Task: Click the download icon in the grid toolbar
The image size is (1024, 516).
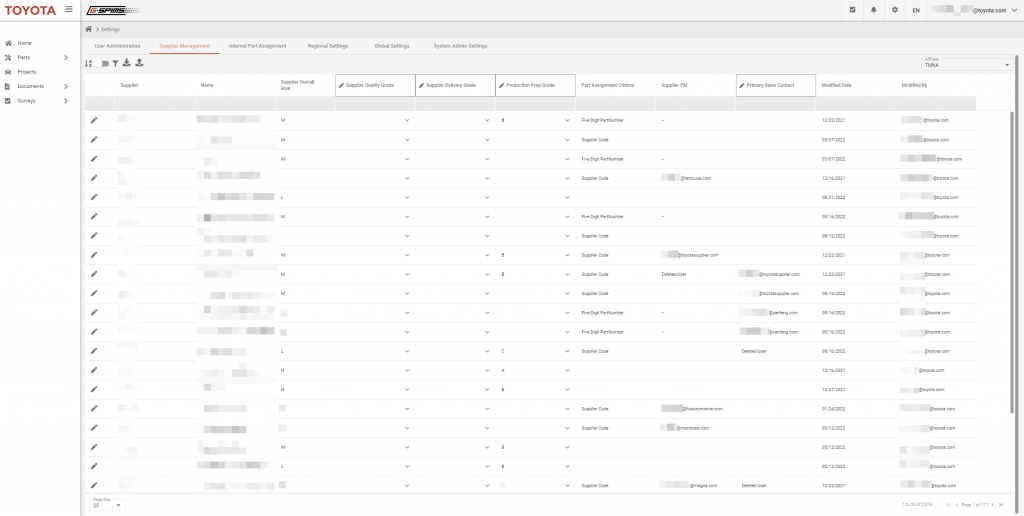Action: [127, 63]
